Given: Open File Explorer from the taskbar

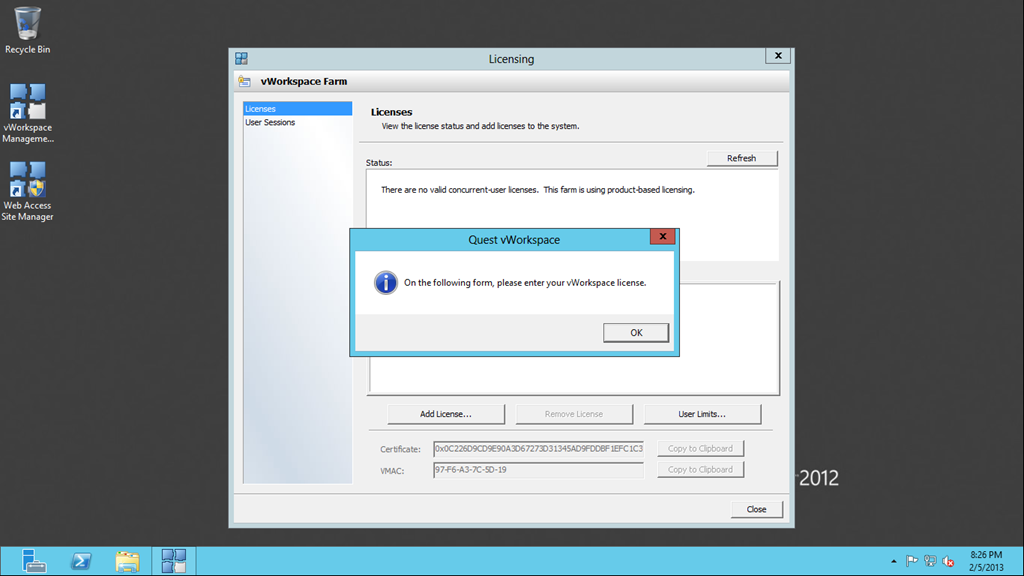Looking at the screenshot, I should coord(127,561).
